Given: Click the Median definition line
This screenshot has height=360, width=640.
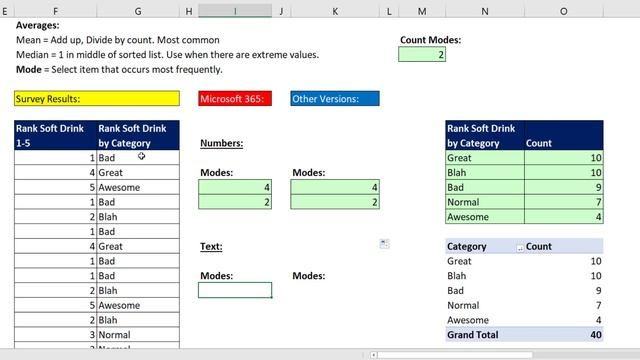Looking at the screenshot, I should (x=167, y=55).
